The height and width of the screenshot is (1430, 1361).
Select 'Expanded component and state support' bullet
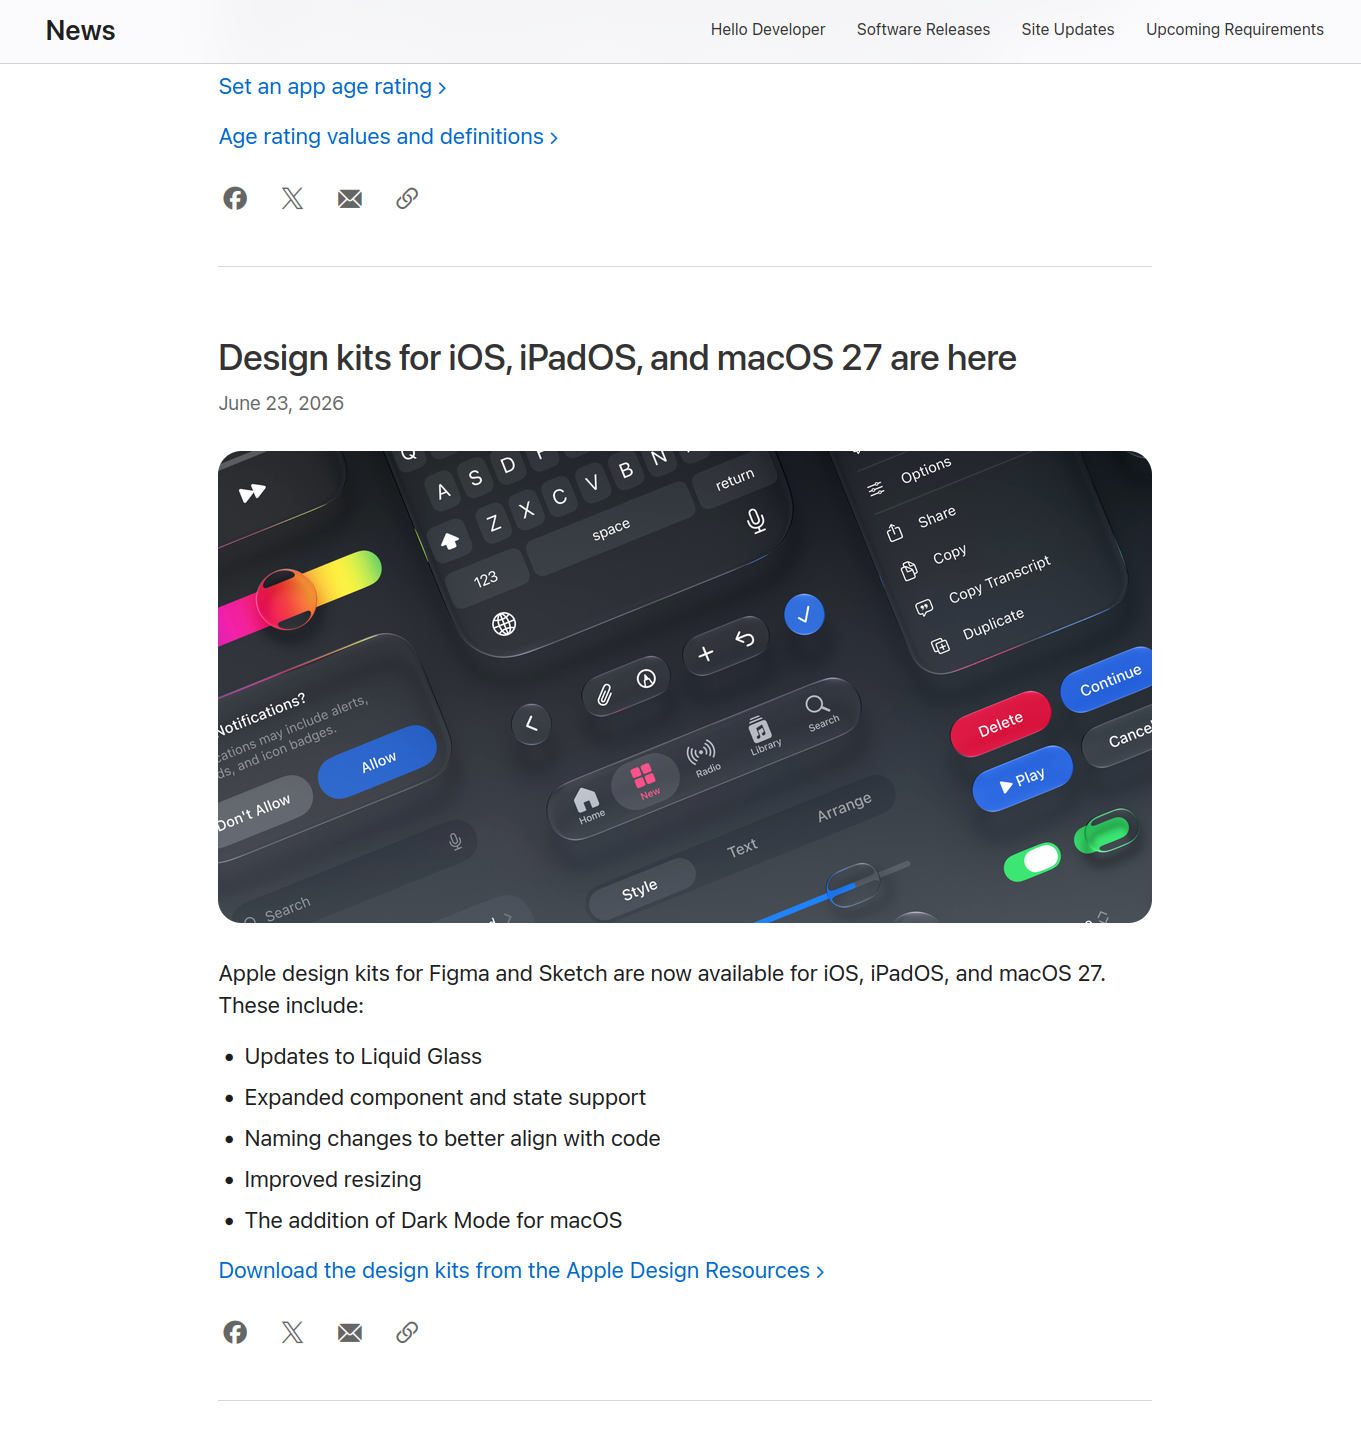(445, 1098)
